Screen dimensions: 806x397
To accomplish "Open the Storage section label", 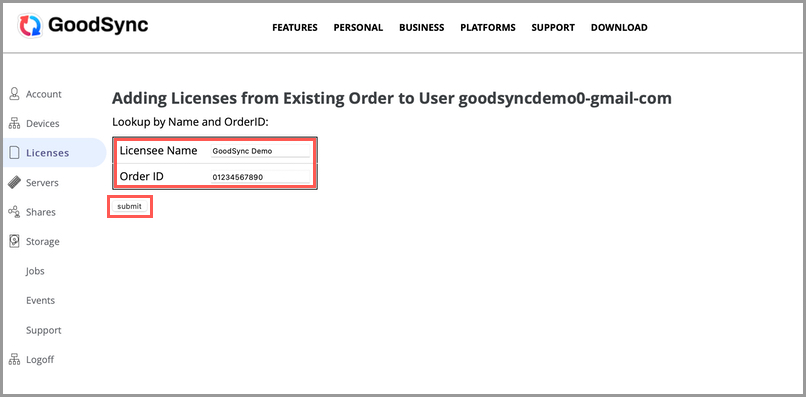I will (x=43, y=242).
